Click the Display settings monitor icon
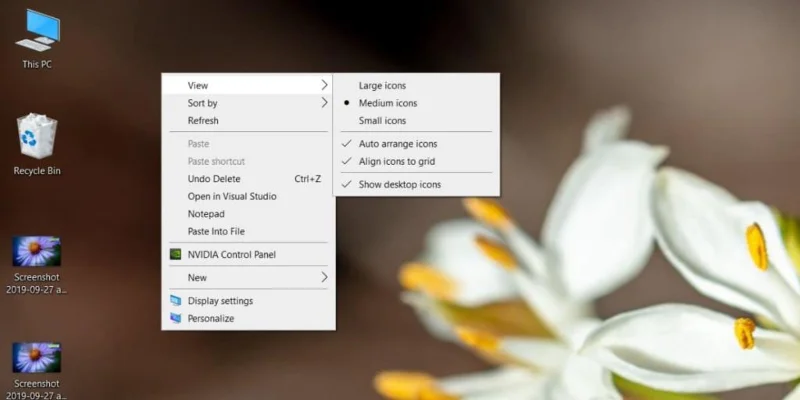800x400 pixels. (175, 301)
